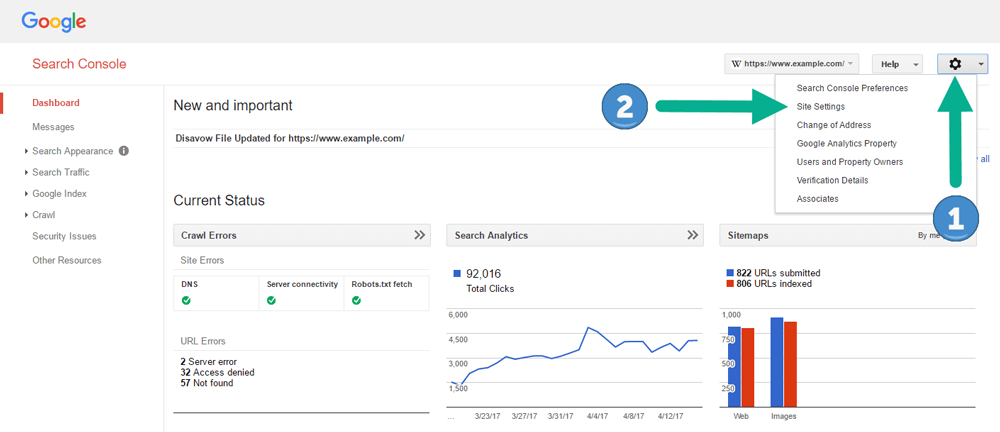
Task: Click the info icon beside Search Appearance
Action: point(124,151)
